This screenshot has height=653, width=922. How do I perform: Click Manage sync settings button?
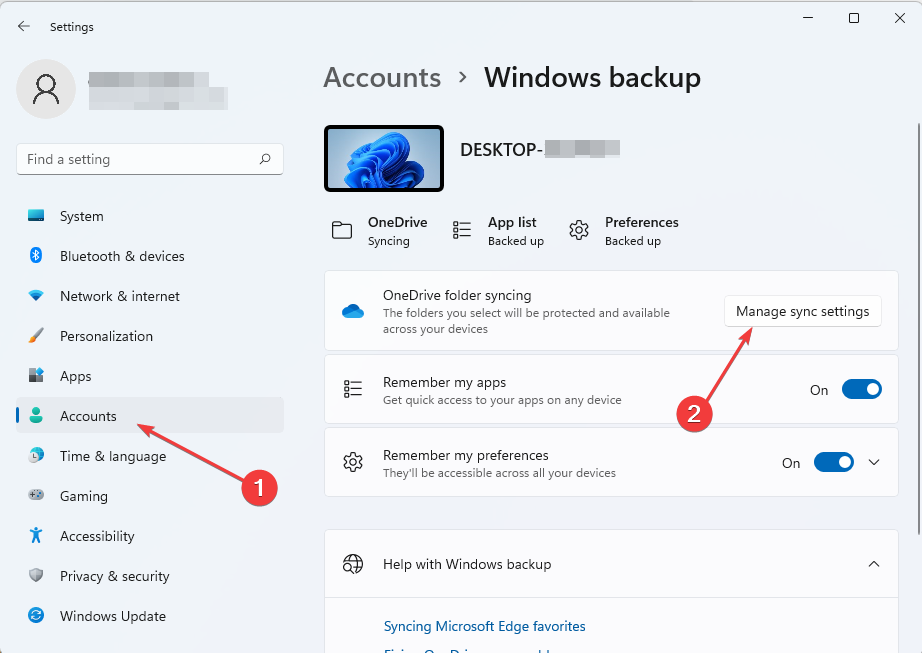point(802,311)
